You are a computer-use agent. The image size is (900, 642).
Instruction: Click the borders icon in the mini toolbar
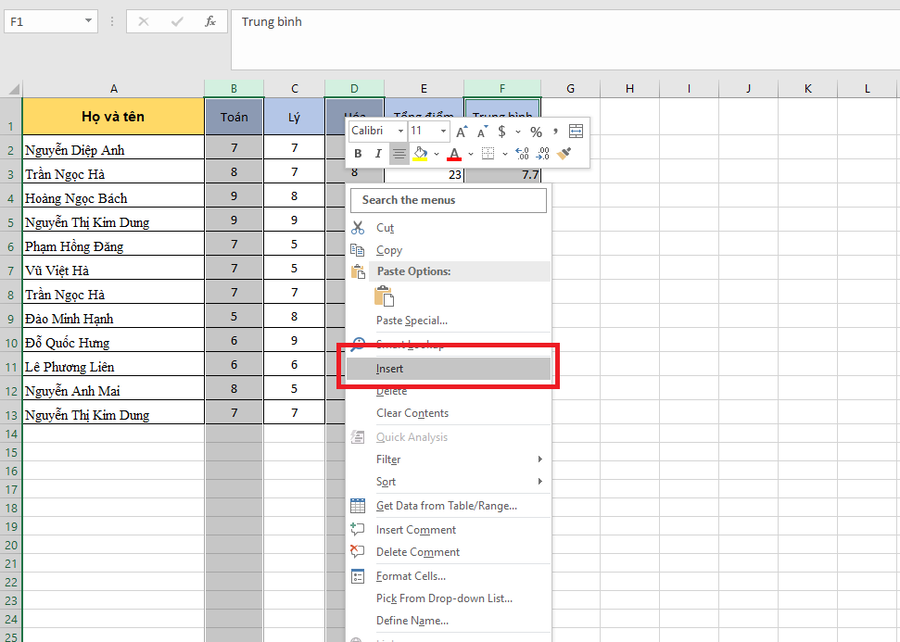[488, 154]
